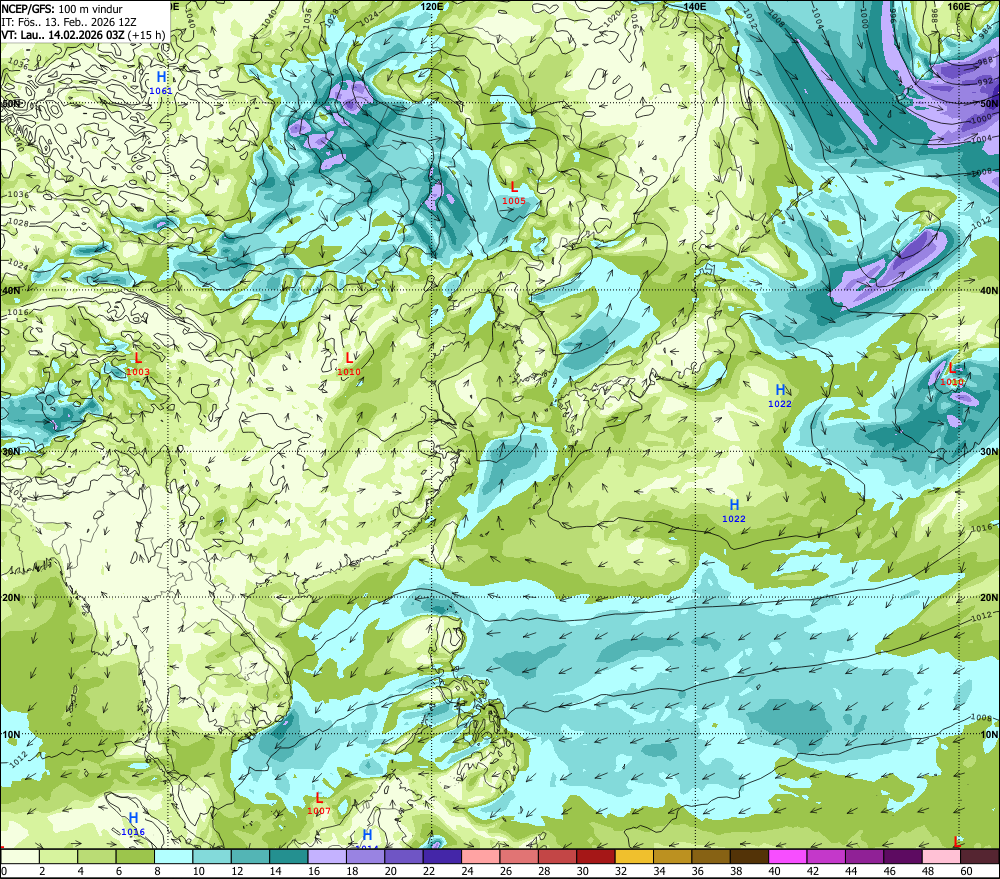This screenshot has height=879, width=1000.
Task: Select the olive green 6–8 legend swatch
Action: [135, 857]
